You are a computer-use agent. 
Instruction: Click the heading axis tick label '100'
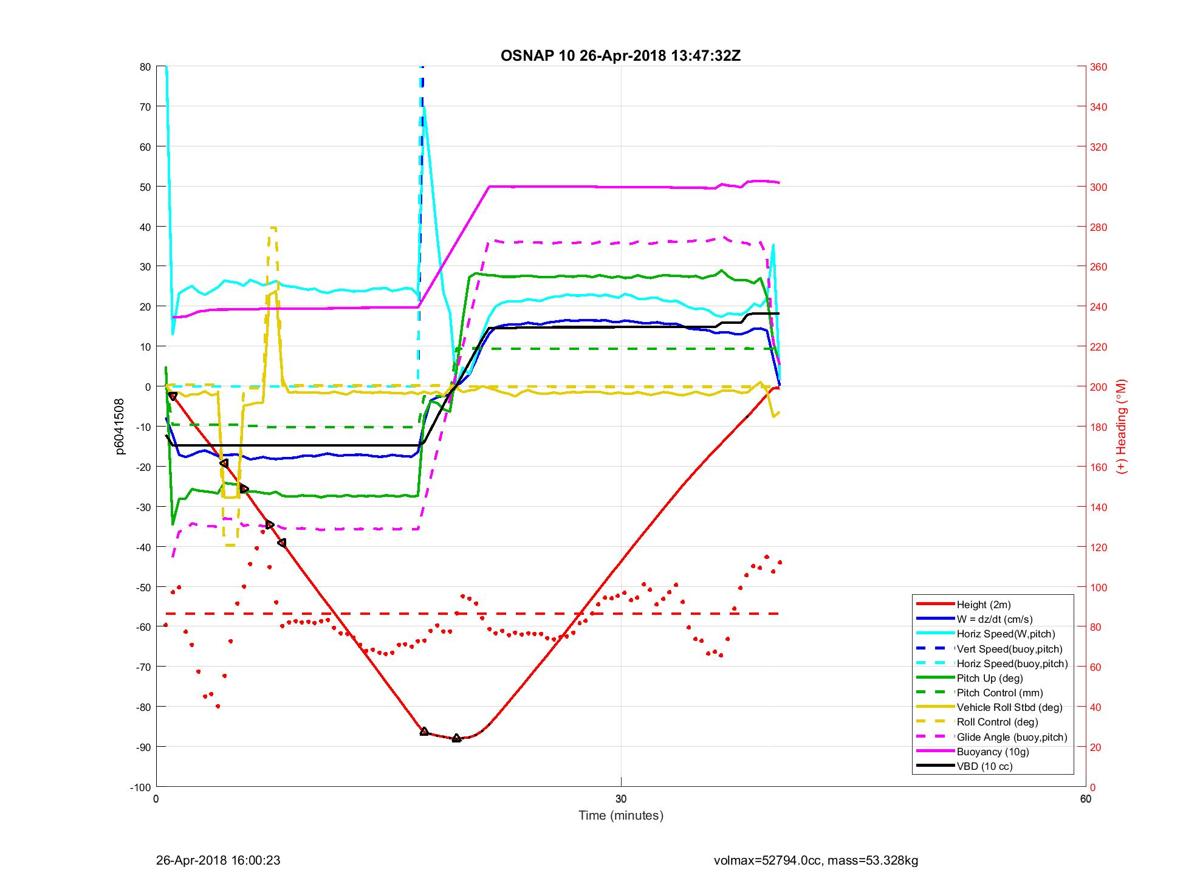pos(1099,587)
